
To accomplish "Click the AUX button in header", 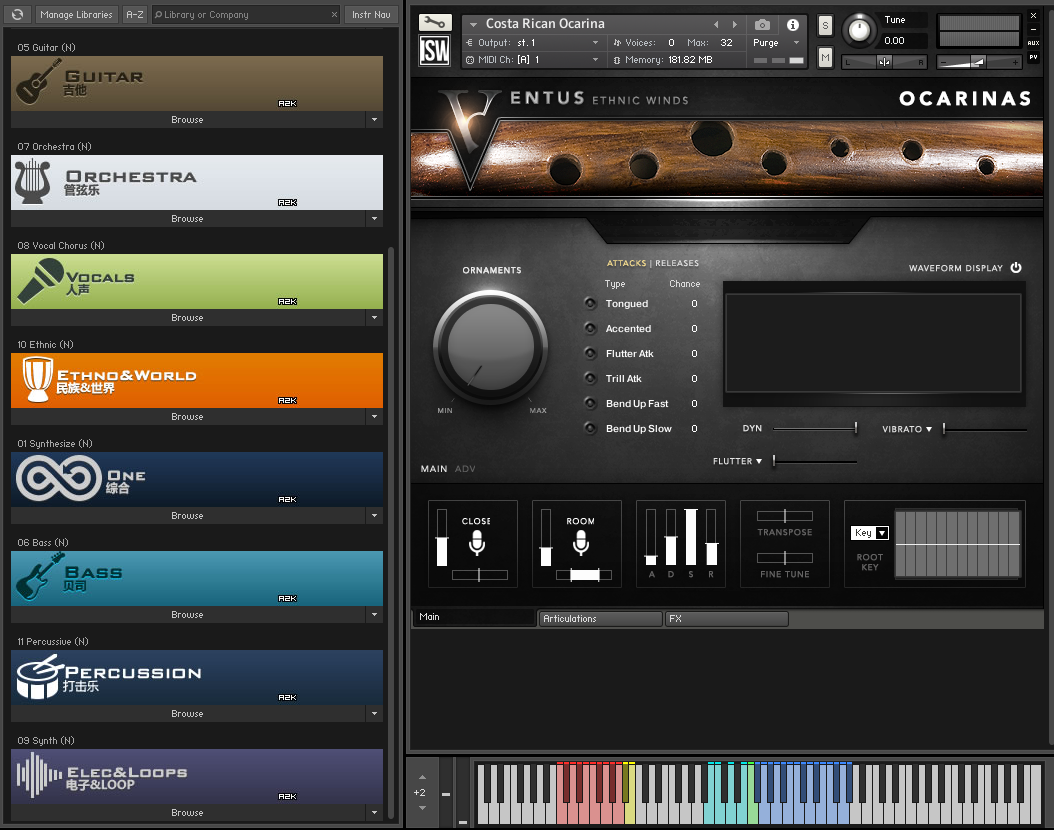I will 1033,43.
